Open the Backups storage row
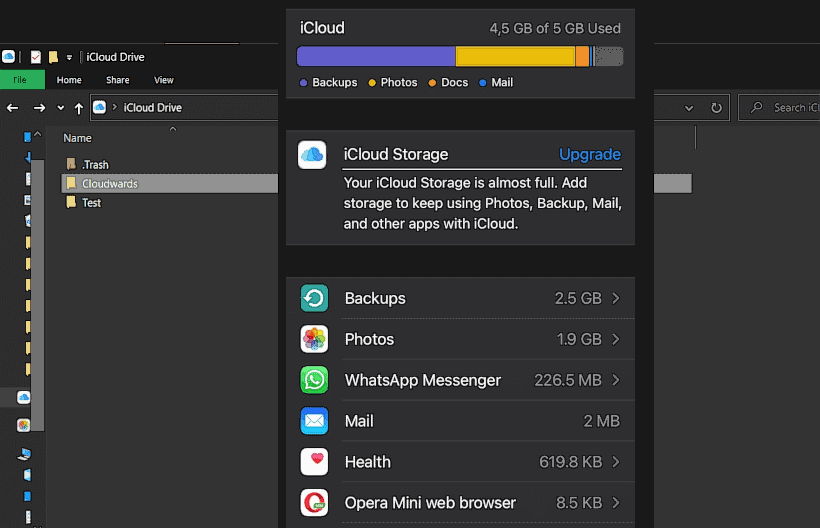The width and height of the screenshot is (820, 528). point(460,298)
